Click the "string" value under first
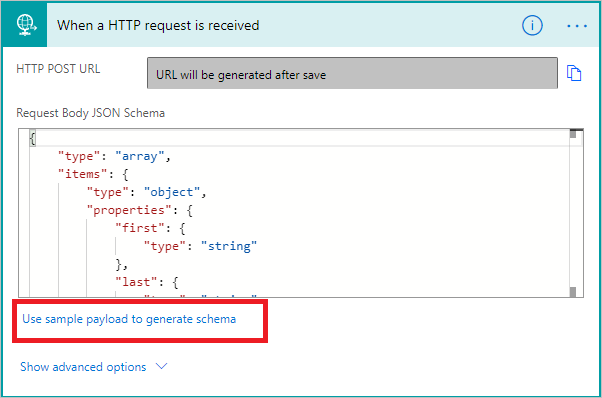This screenshot has height=398, width=602. tap(229, 246)
